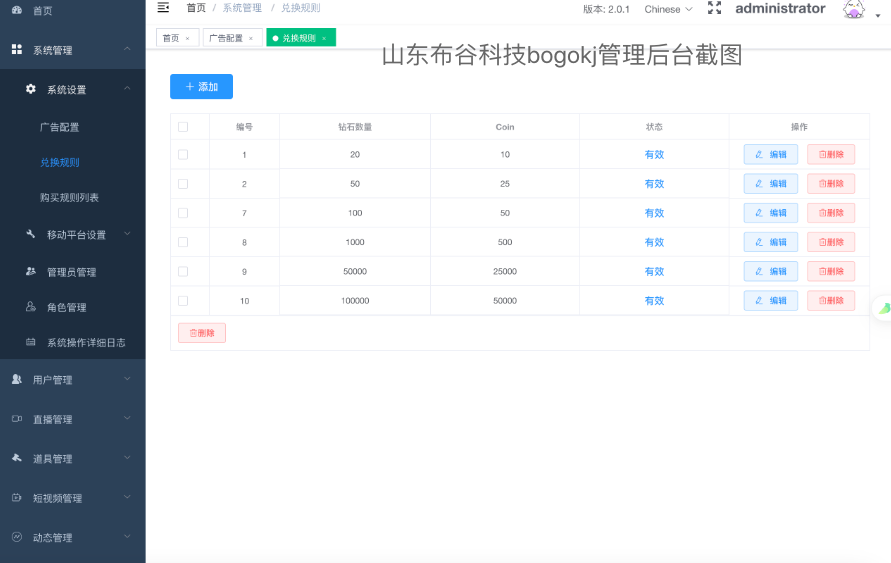Check the row with ID 1
Screen dimensions: 891x563
tap(183, 154)
